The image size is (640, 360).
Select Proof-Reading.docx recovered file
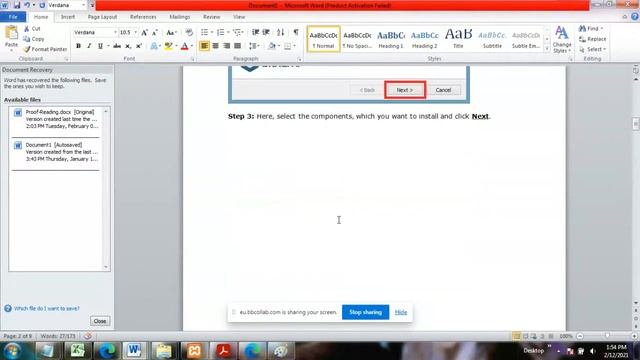point(56,119)
